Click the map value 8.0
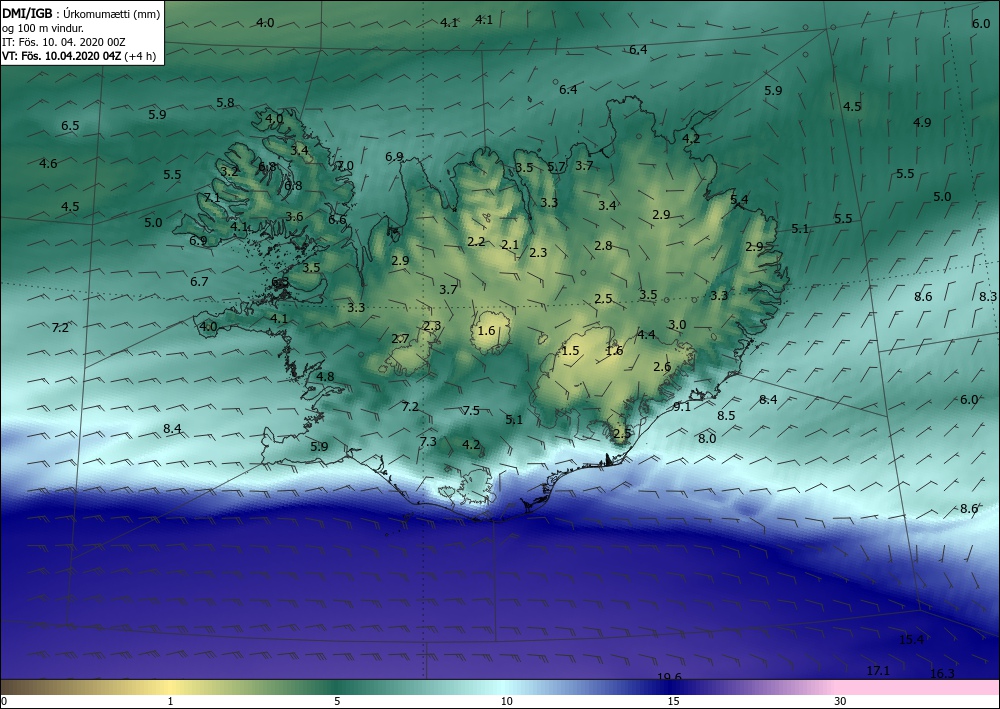Image resolution: width=1000 pixels, height=709 pixels. pos(707,439)
